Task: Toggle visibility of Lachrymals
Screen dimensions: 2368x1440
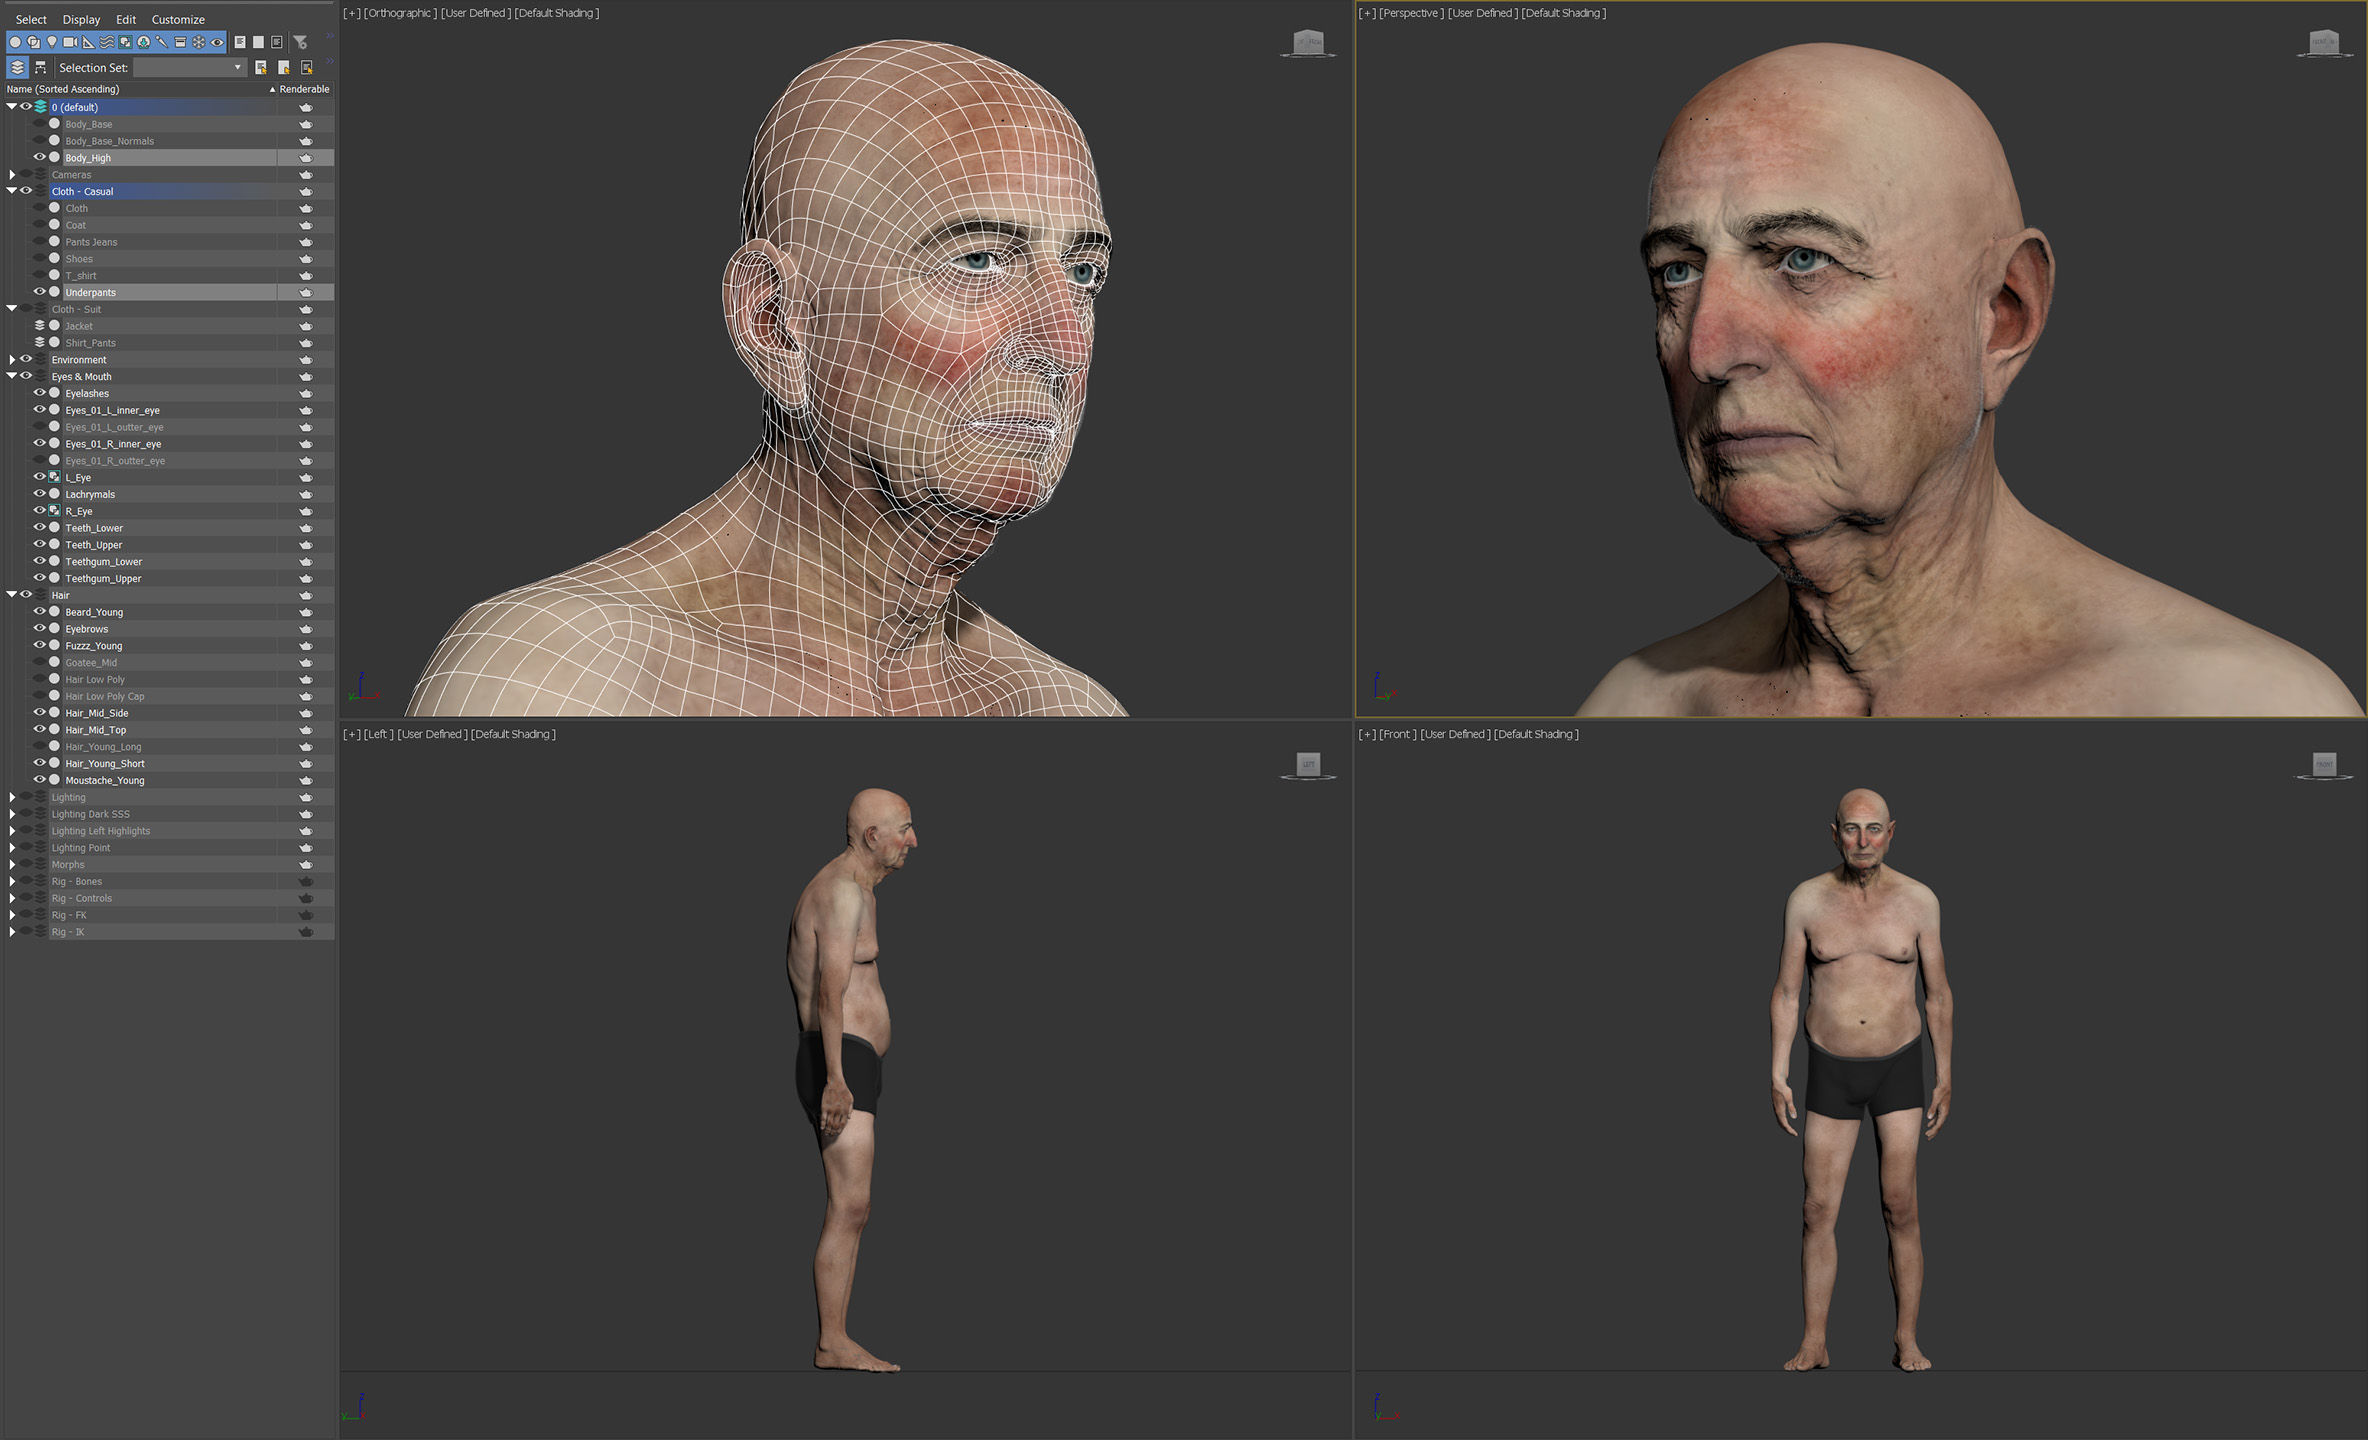Action: coord(40,494)
